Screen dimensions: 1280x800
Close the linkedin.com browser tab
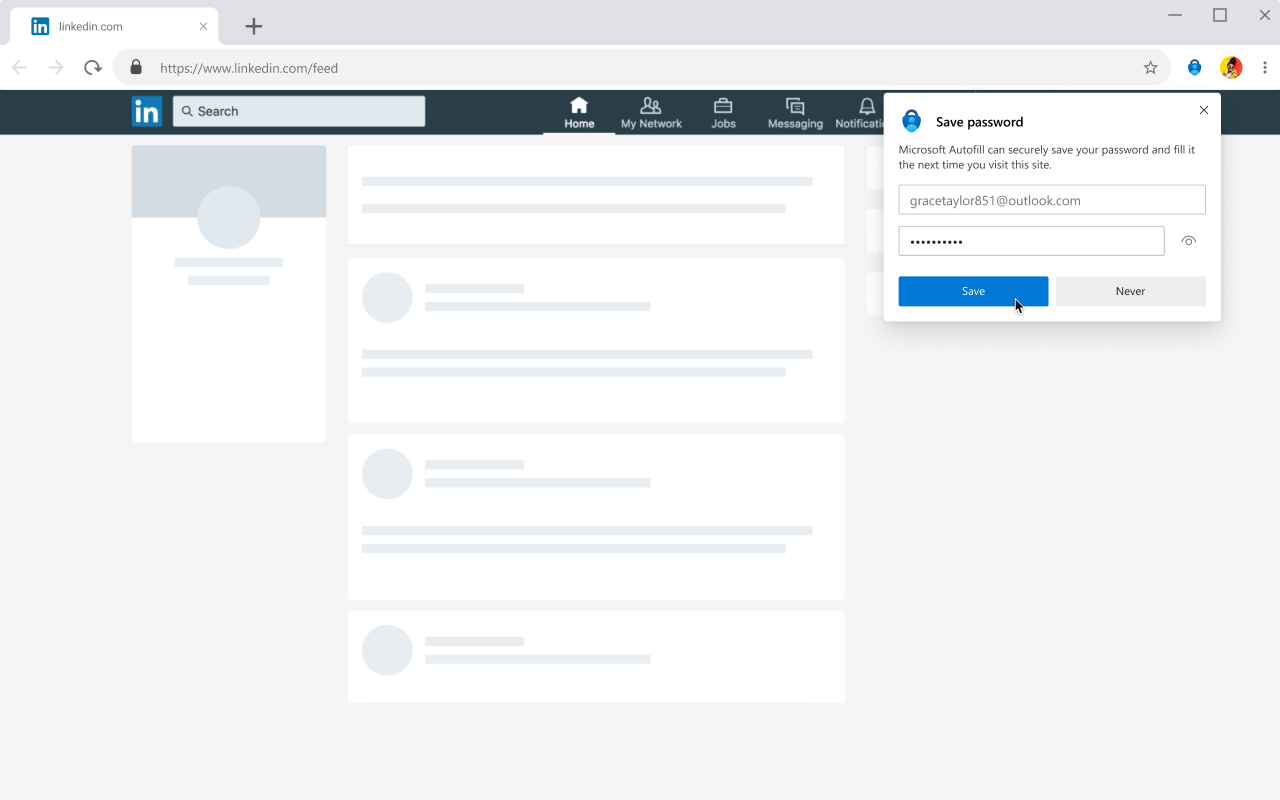click(x=204, y=26)
